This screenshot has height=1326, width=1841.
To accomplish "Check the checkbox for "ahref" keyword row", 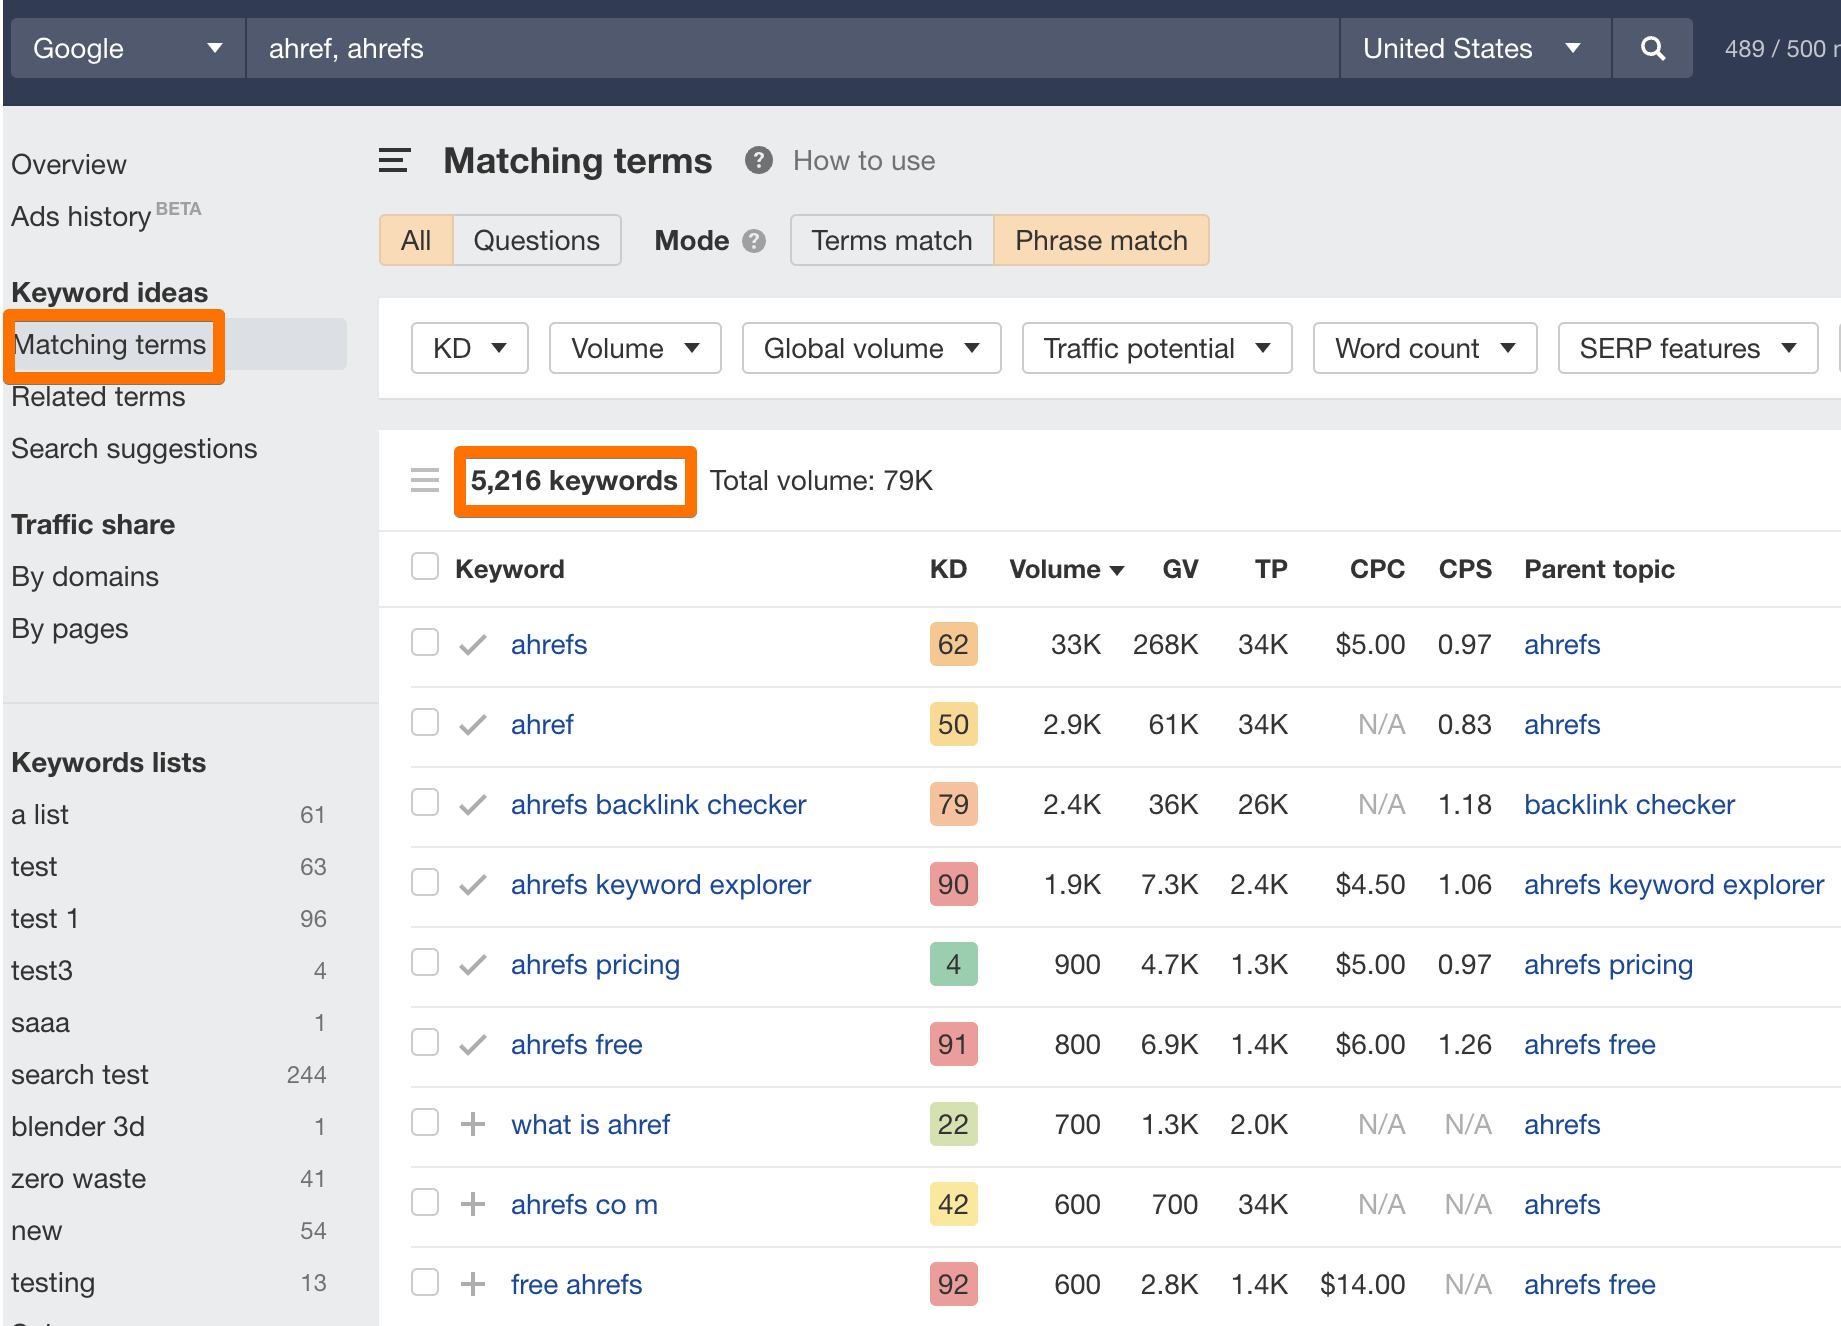I will (424, 723).
